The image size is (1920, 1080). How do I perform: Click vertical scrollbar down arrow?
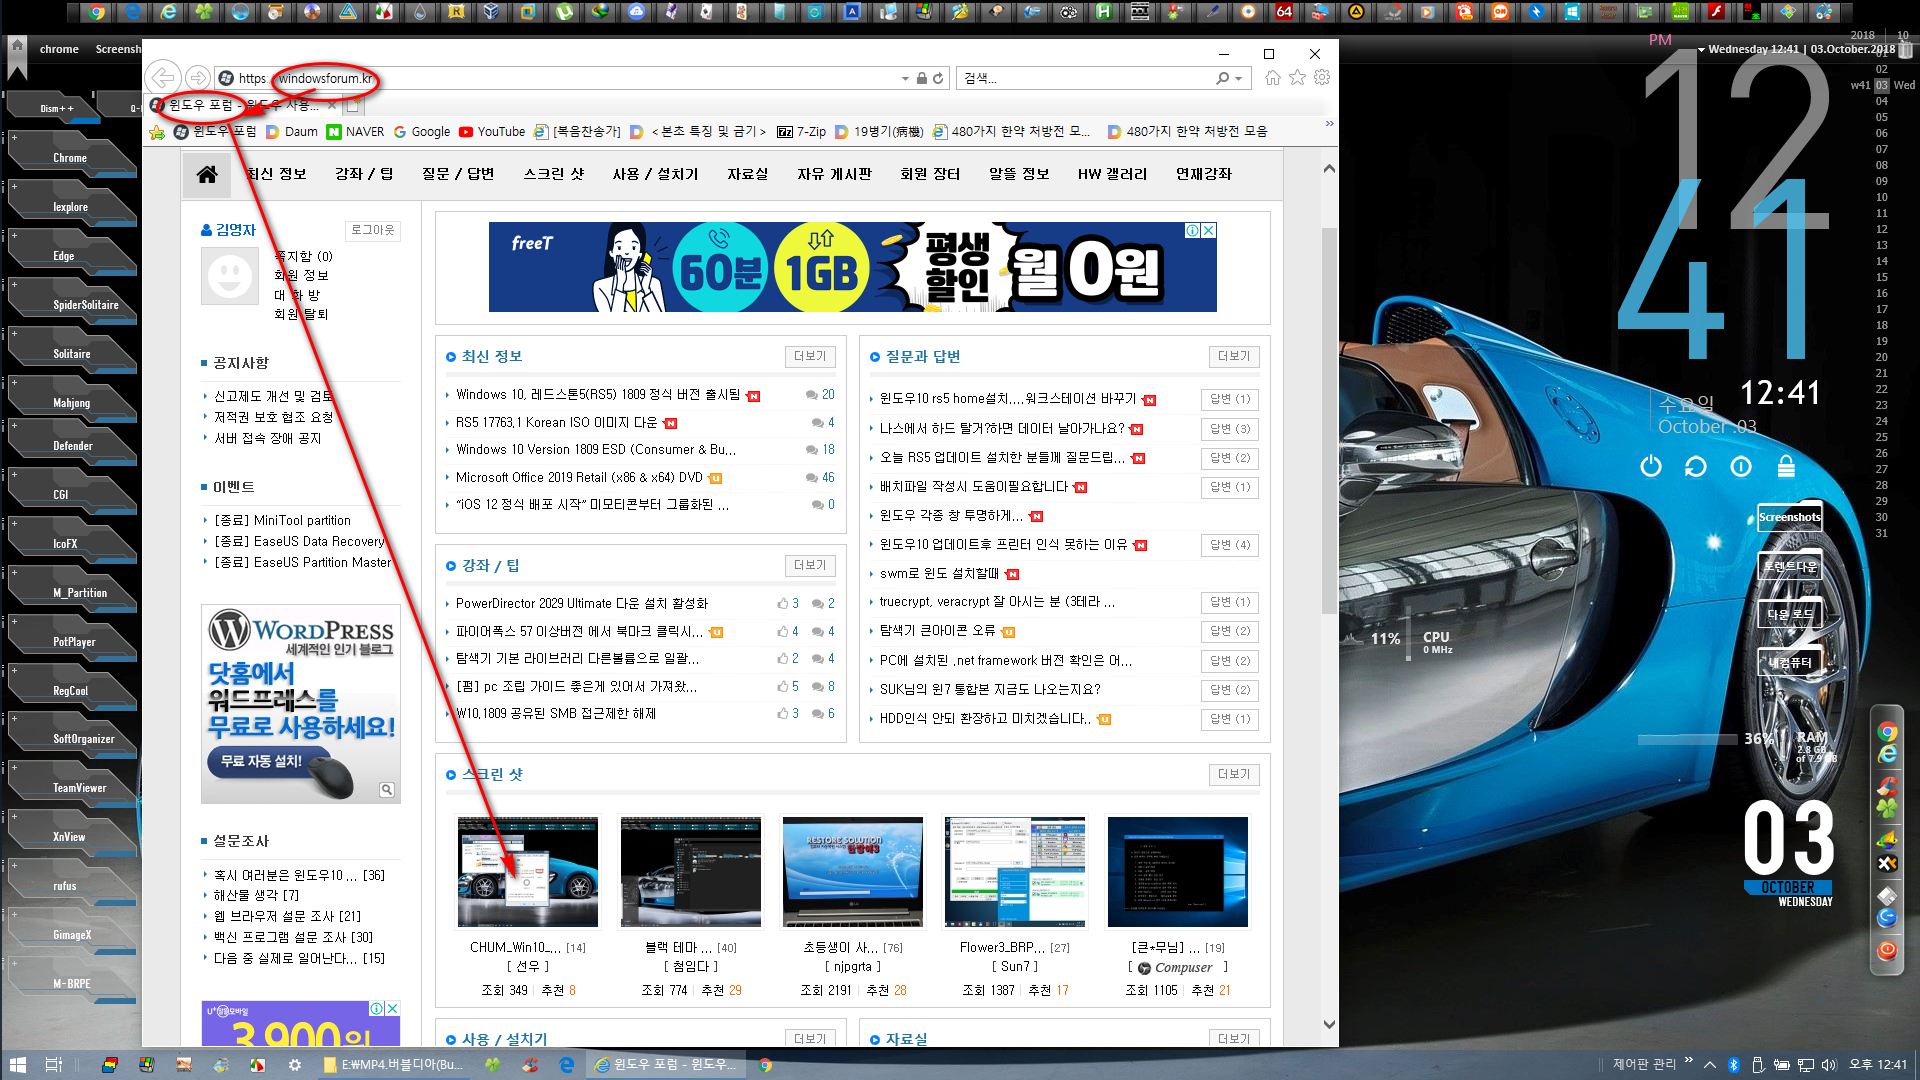[1329, 1024]
